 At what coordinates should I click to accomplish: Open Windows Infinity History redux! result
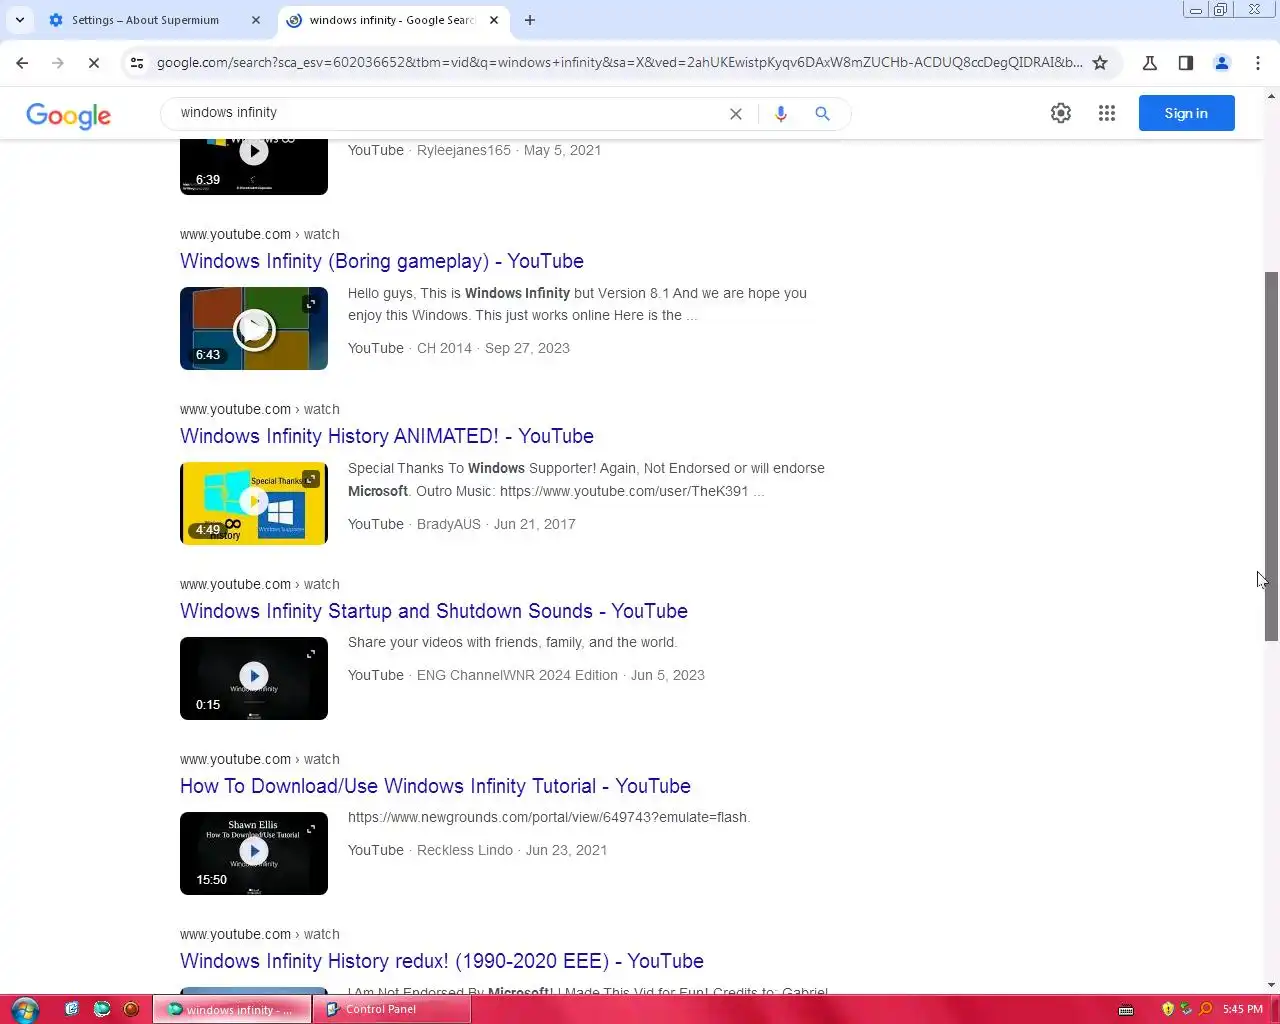pyautogui.click(x=442, y=961)
